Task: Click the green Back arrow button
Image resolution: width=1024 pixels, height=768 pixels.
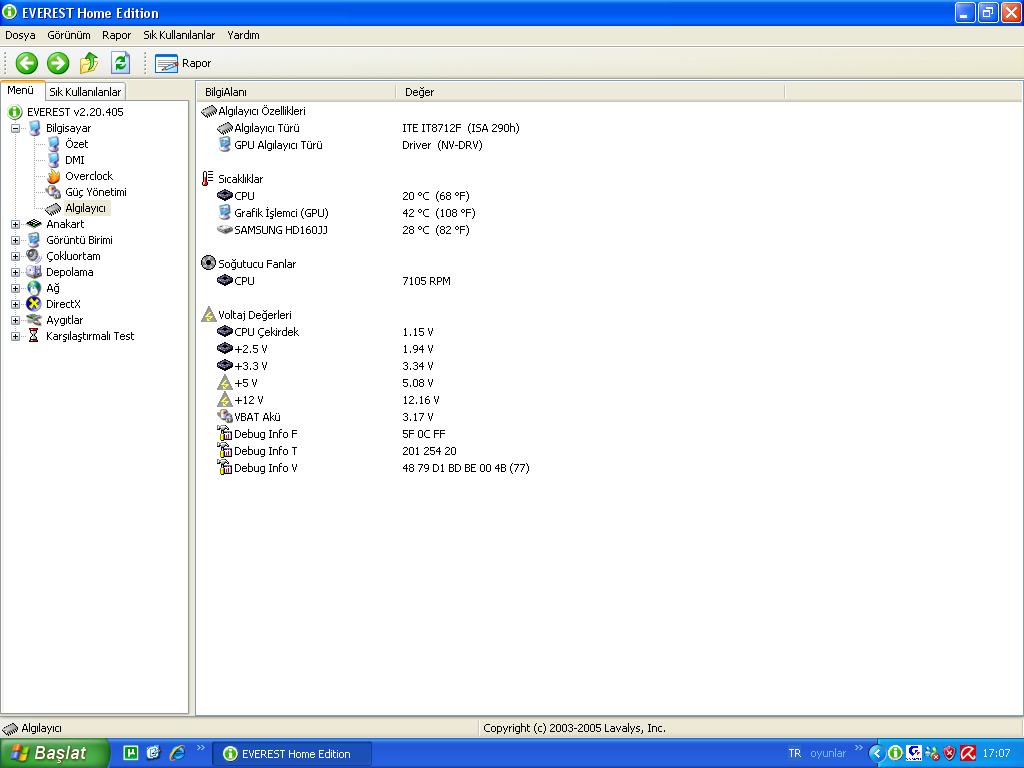Action: [27, 63]
